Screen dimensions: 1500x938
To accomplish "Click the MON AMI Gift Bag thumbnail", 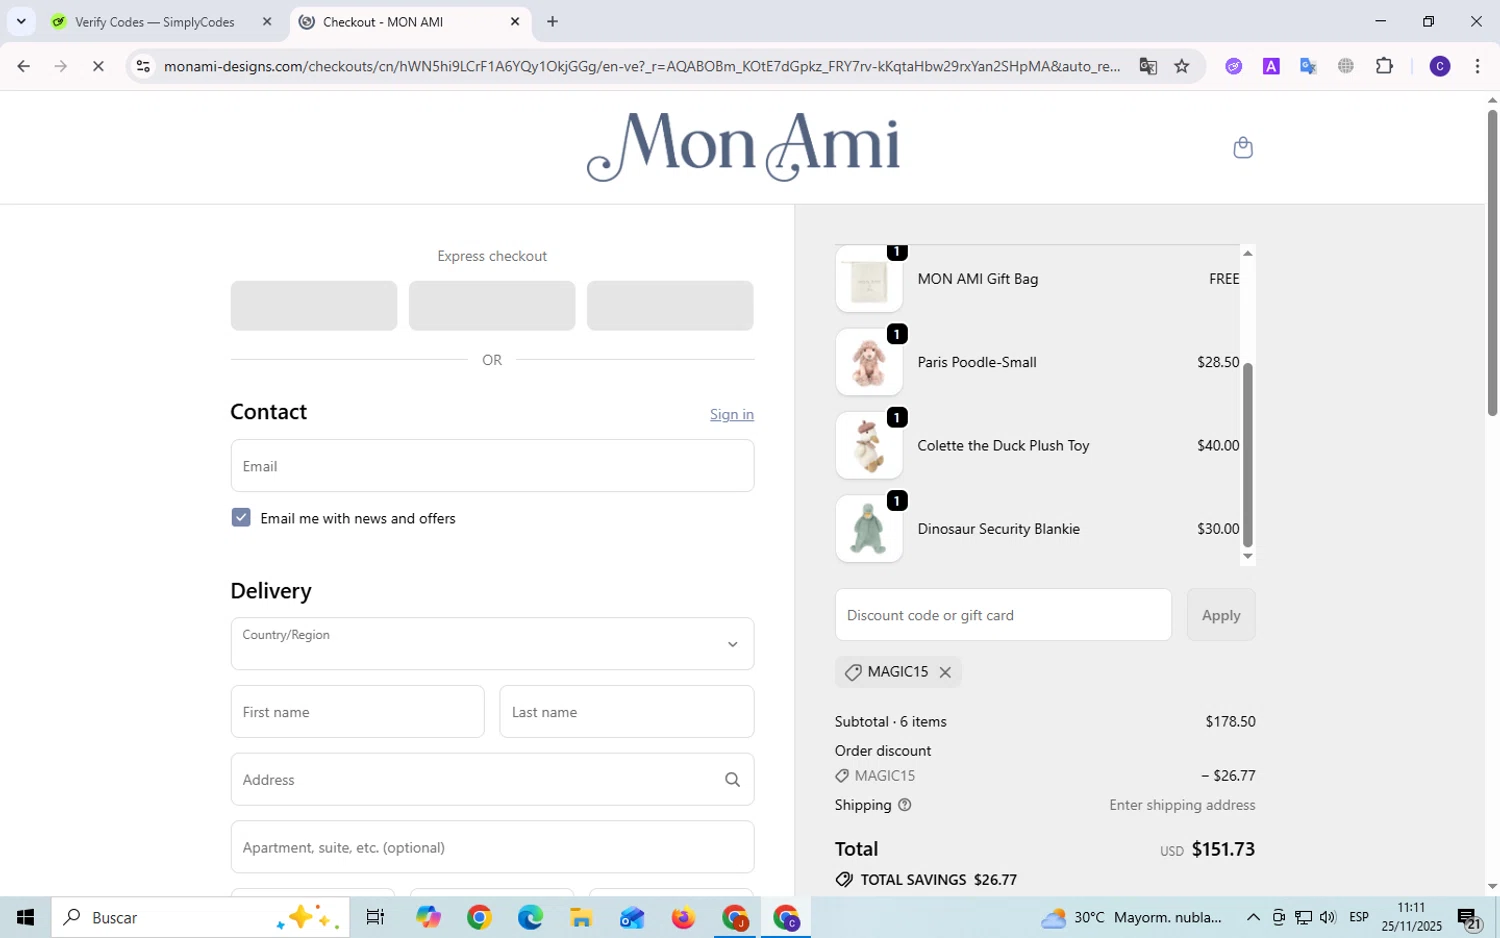I will [869, 279].
